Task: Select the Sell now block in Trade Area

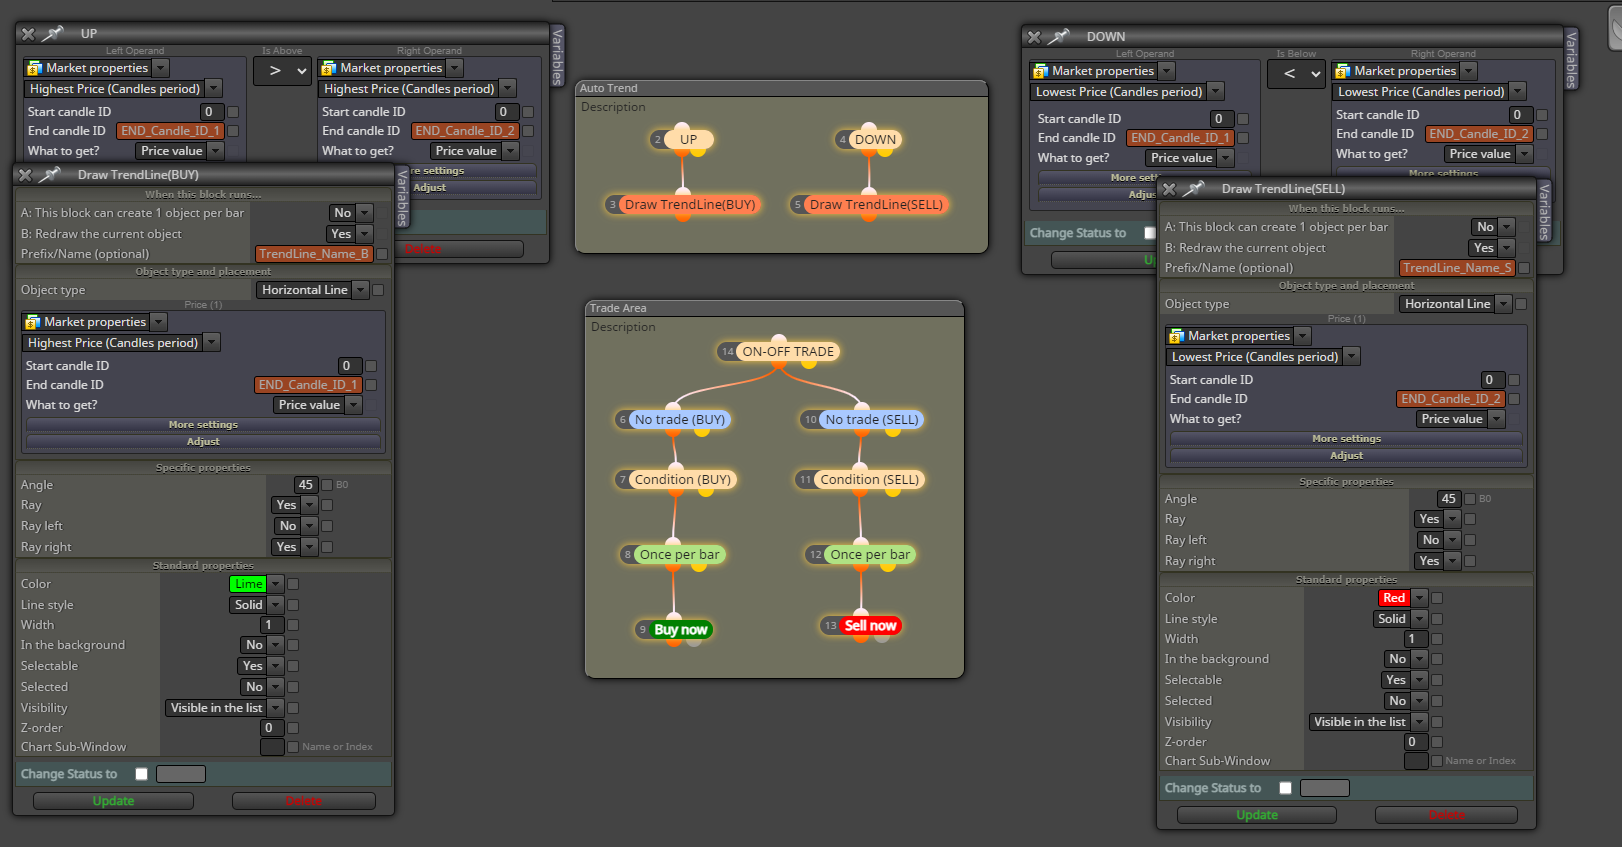Action: point(870,626)
